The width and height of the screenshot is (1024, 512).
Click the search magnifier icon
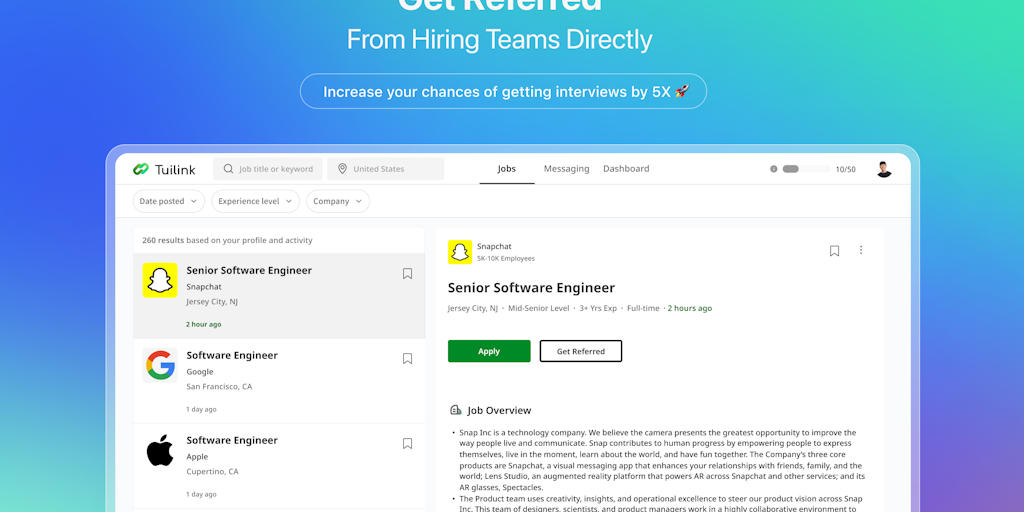pyautogui.click(x=228, y=168)
